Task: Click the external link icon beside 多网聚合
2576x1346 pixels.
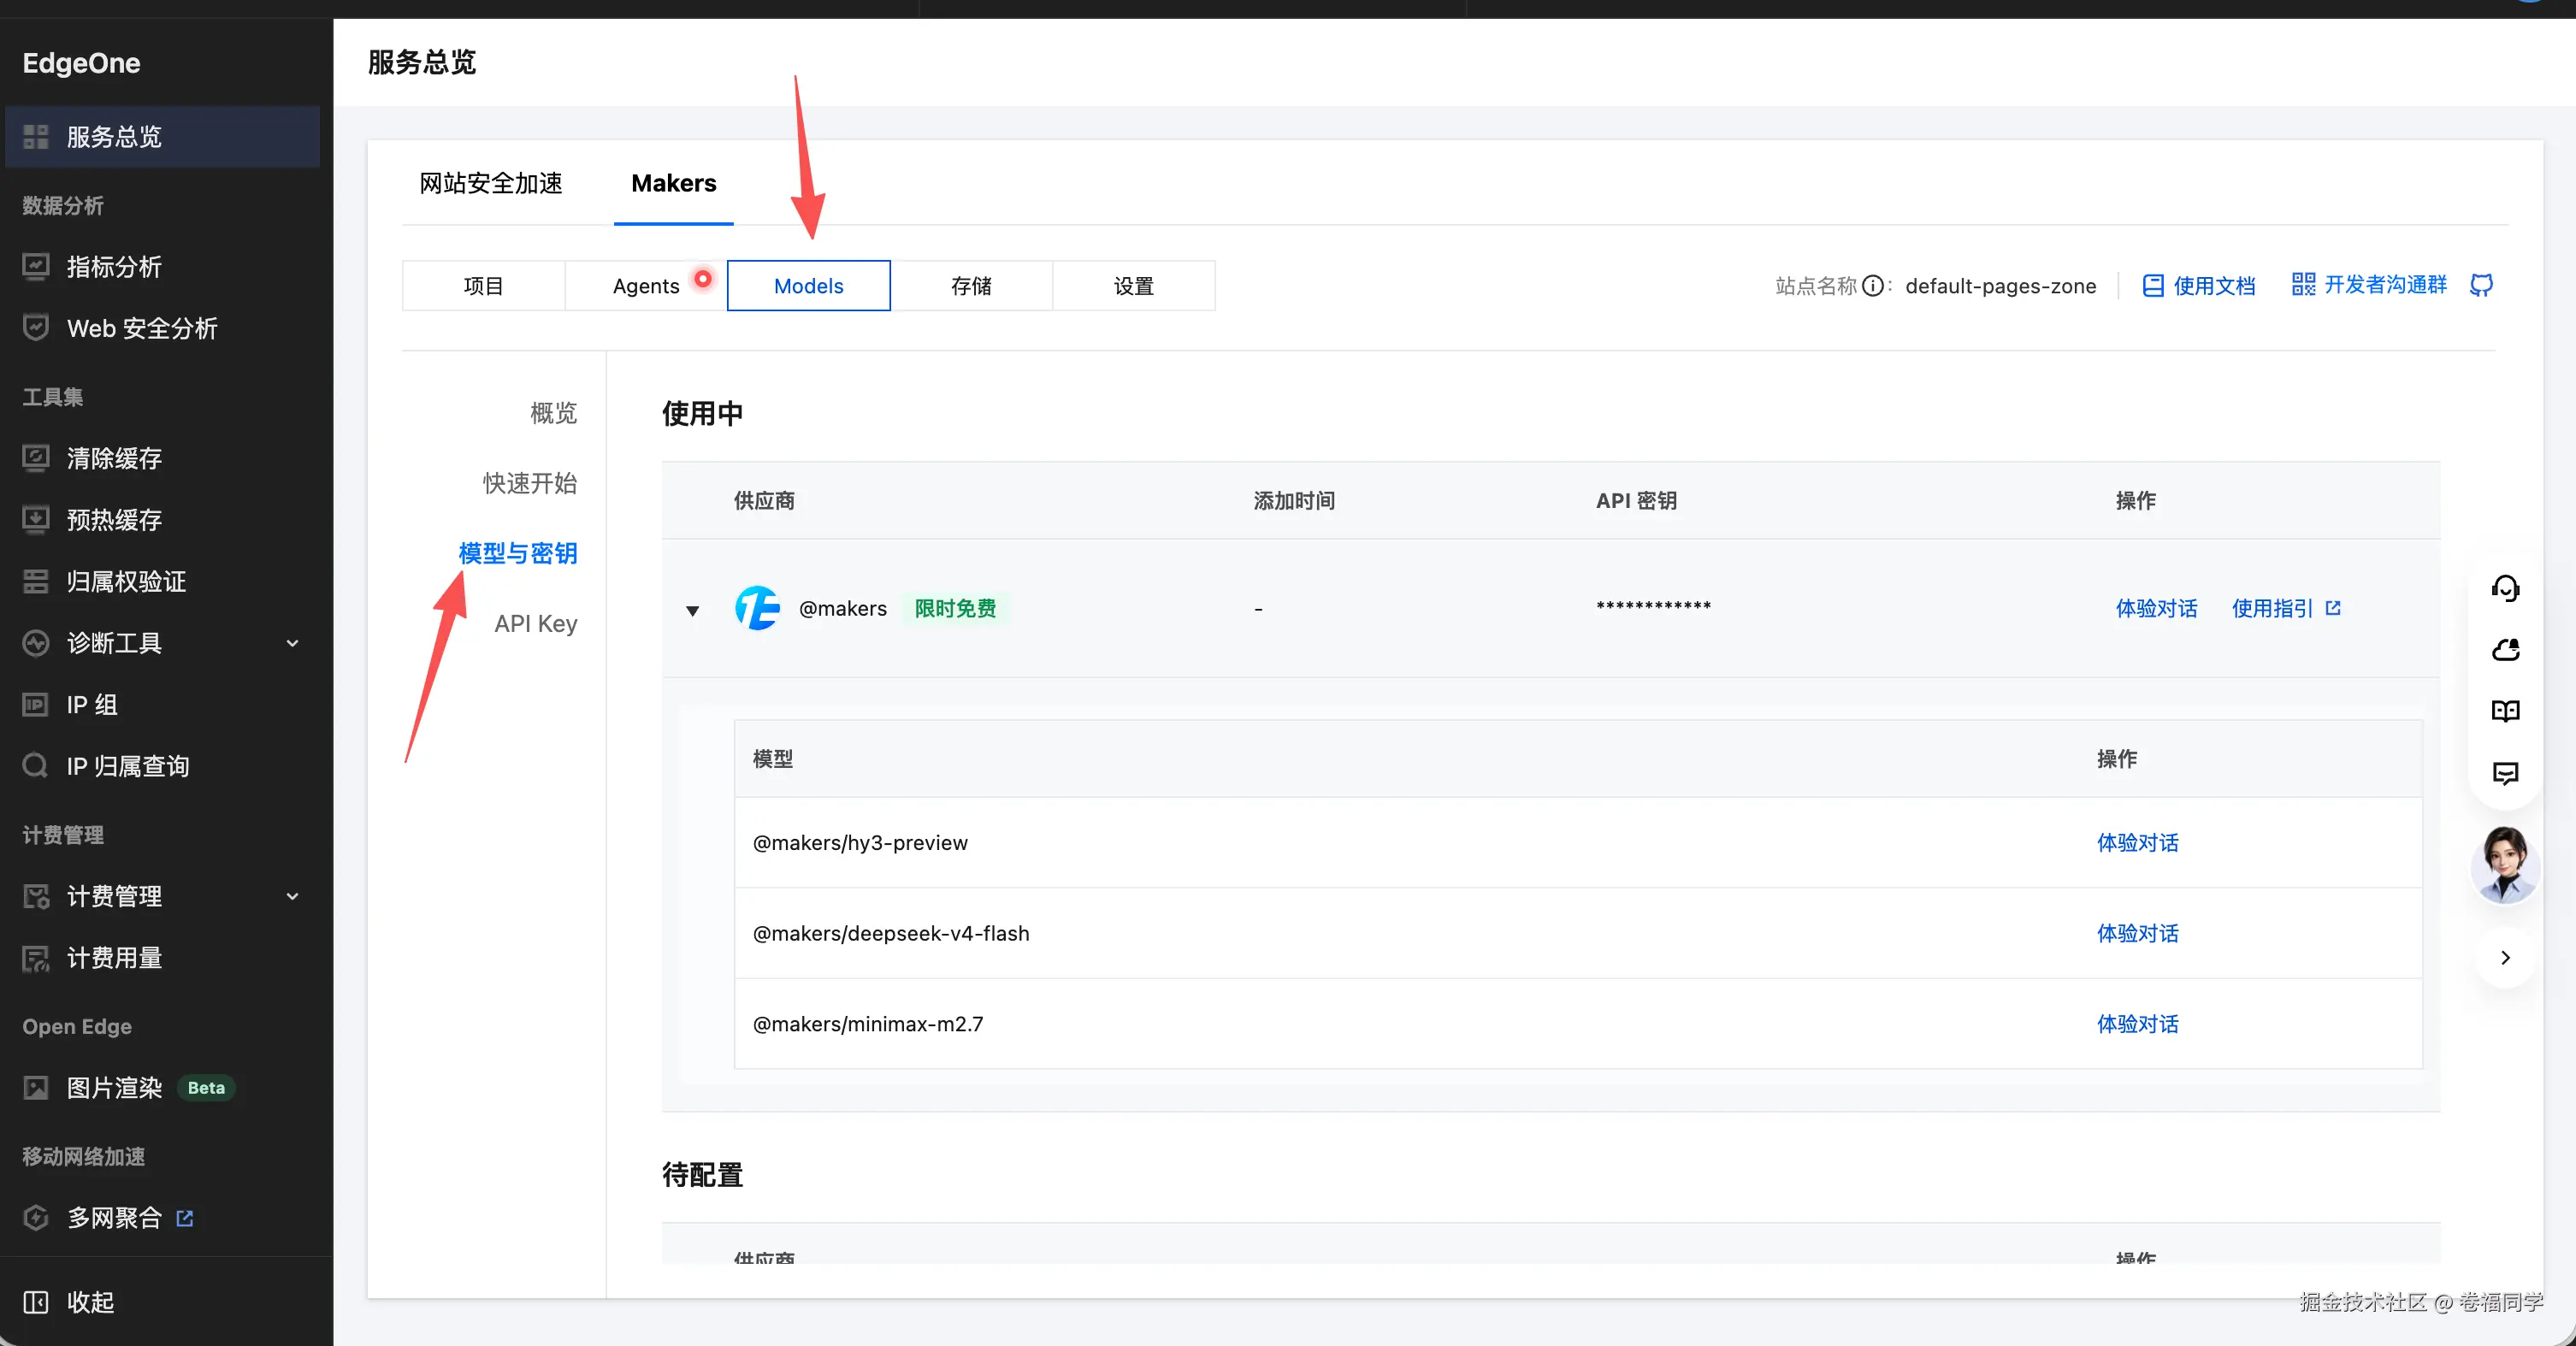Action: (185, 1218)
